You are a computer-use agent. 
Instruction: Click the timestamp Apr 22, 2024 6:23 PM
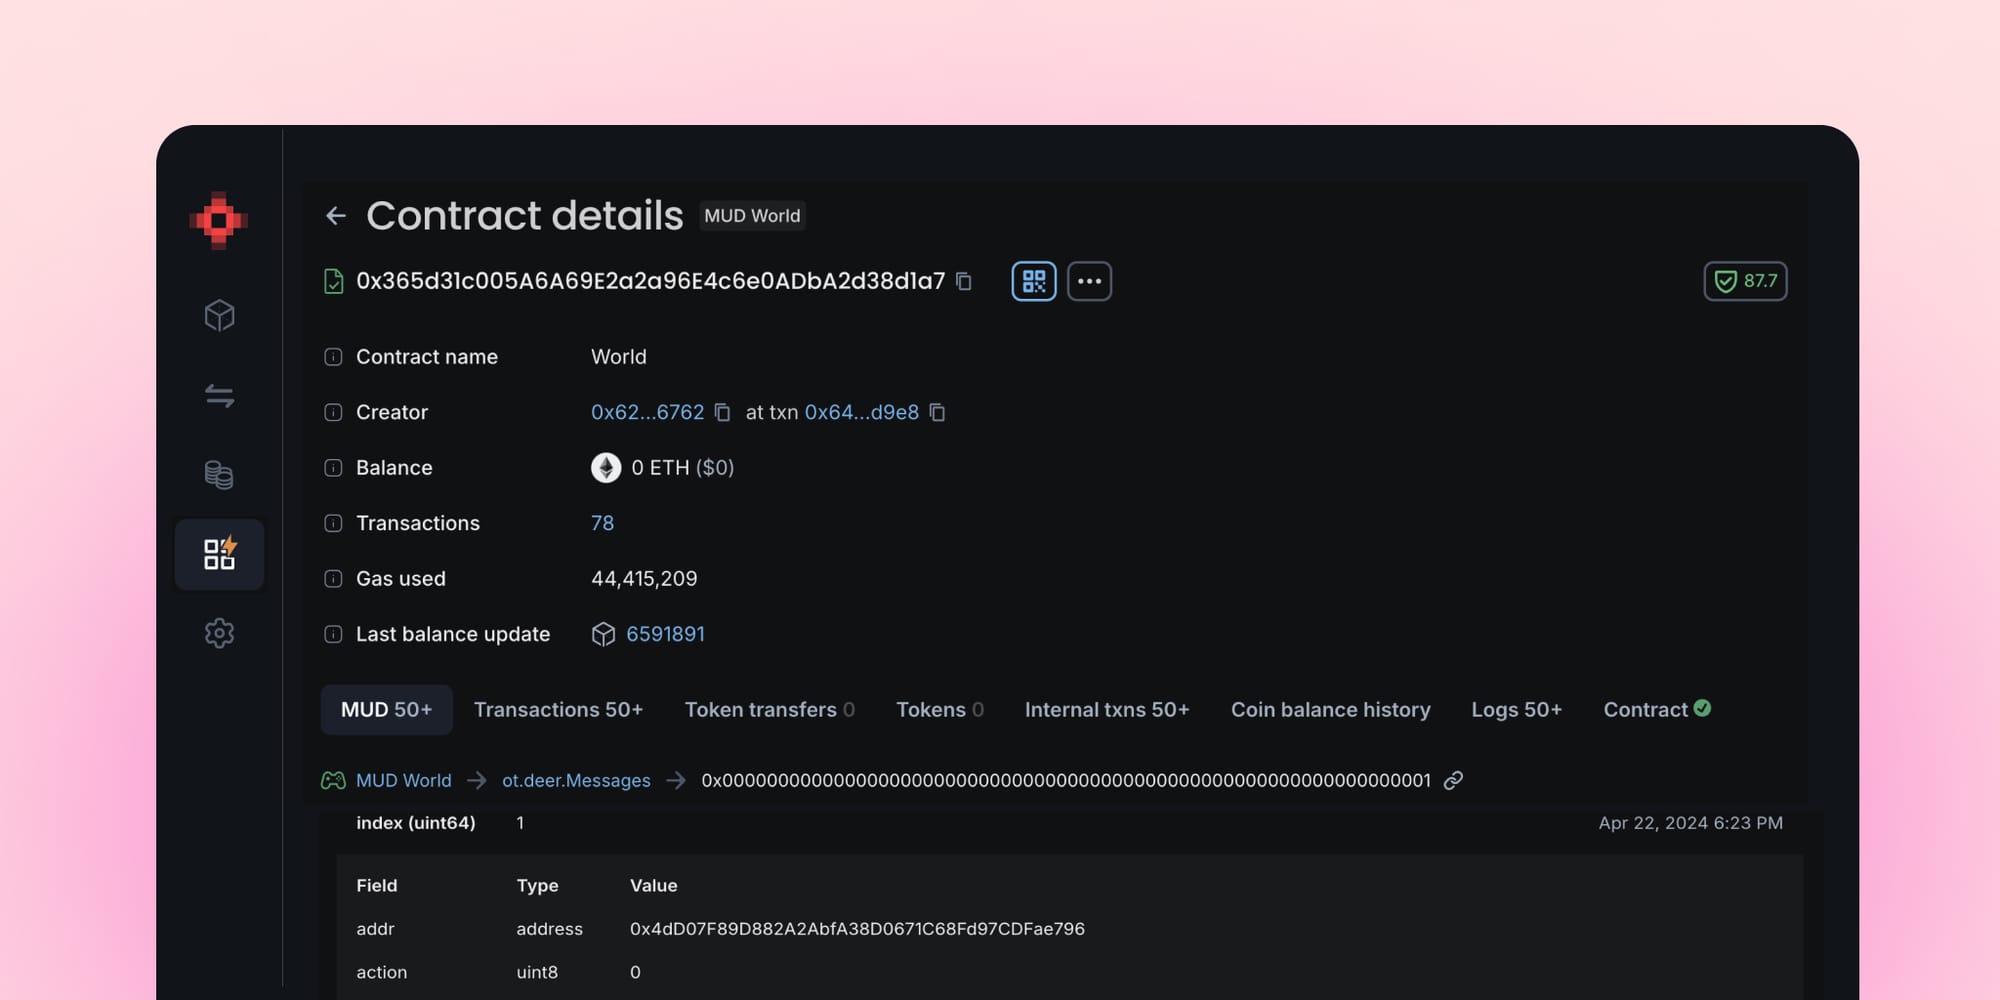tap(1690, 823)
